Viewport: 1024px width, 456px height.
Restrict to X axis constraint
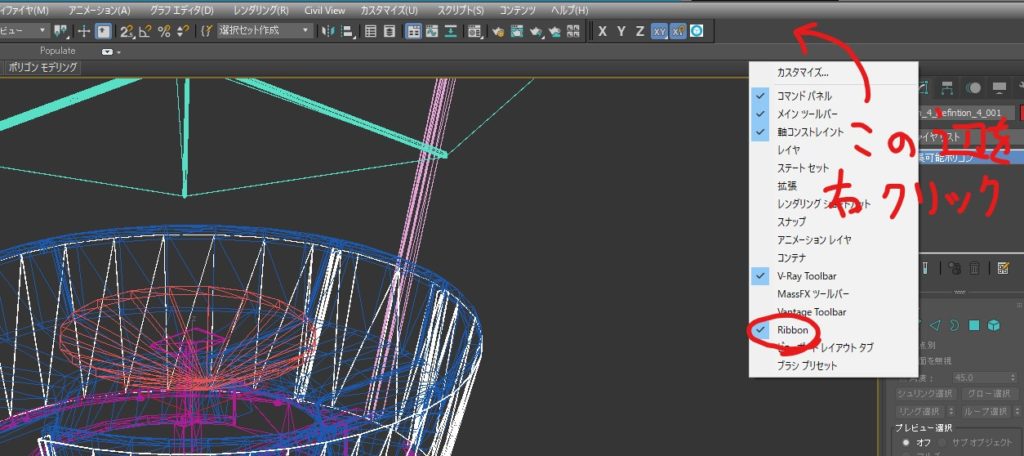pos(603,31)
